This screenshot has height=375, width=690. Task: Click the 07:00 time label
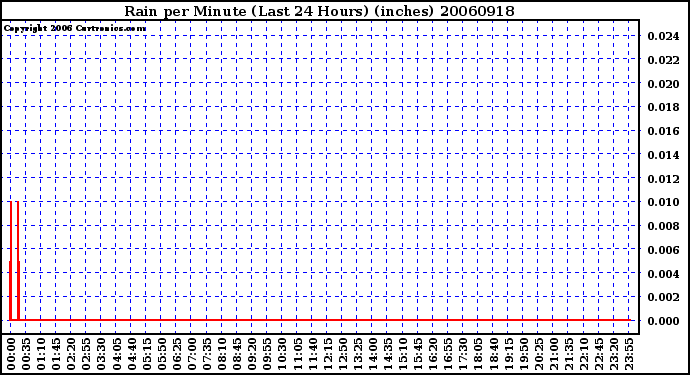tap(192, 354)
